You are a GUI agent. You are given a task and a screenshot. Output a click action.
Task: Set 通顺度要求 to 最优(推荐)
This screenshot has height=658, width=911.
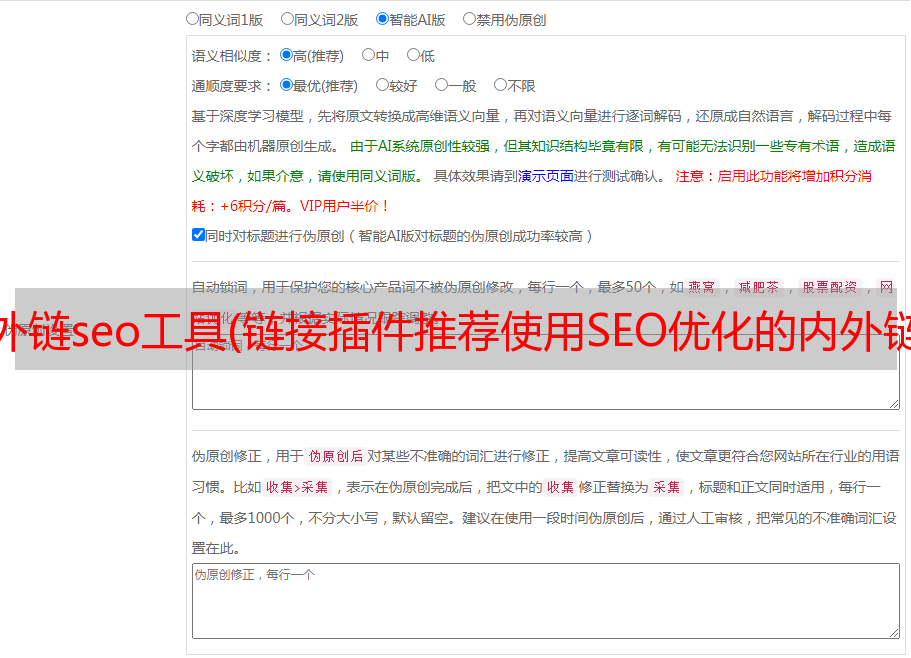click(x=286, y=85)
